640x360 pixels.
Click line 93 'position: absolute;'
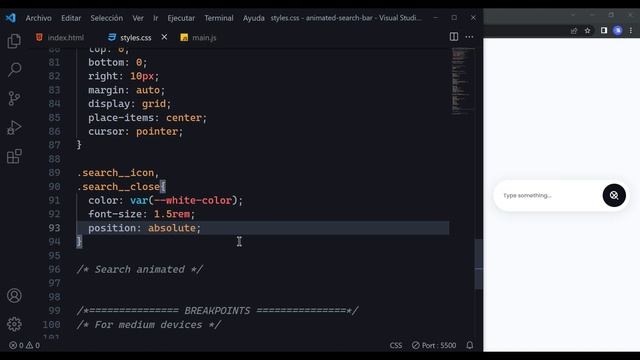coord(144,228)
